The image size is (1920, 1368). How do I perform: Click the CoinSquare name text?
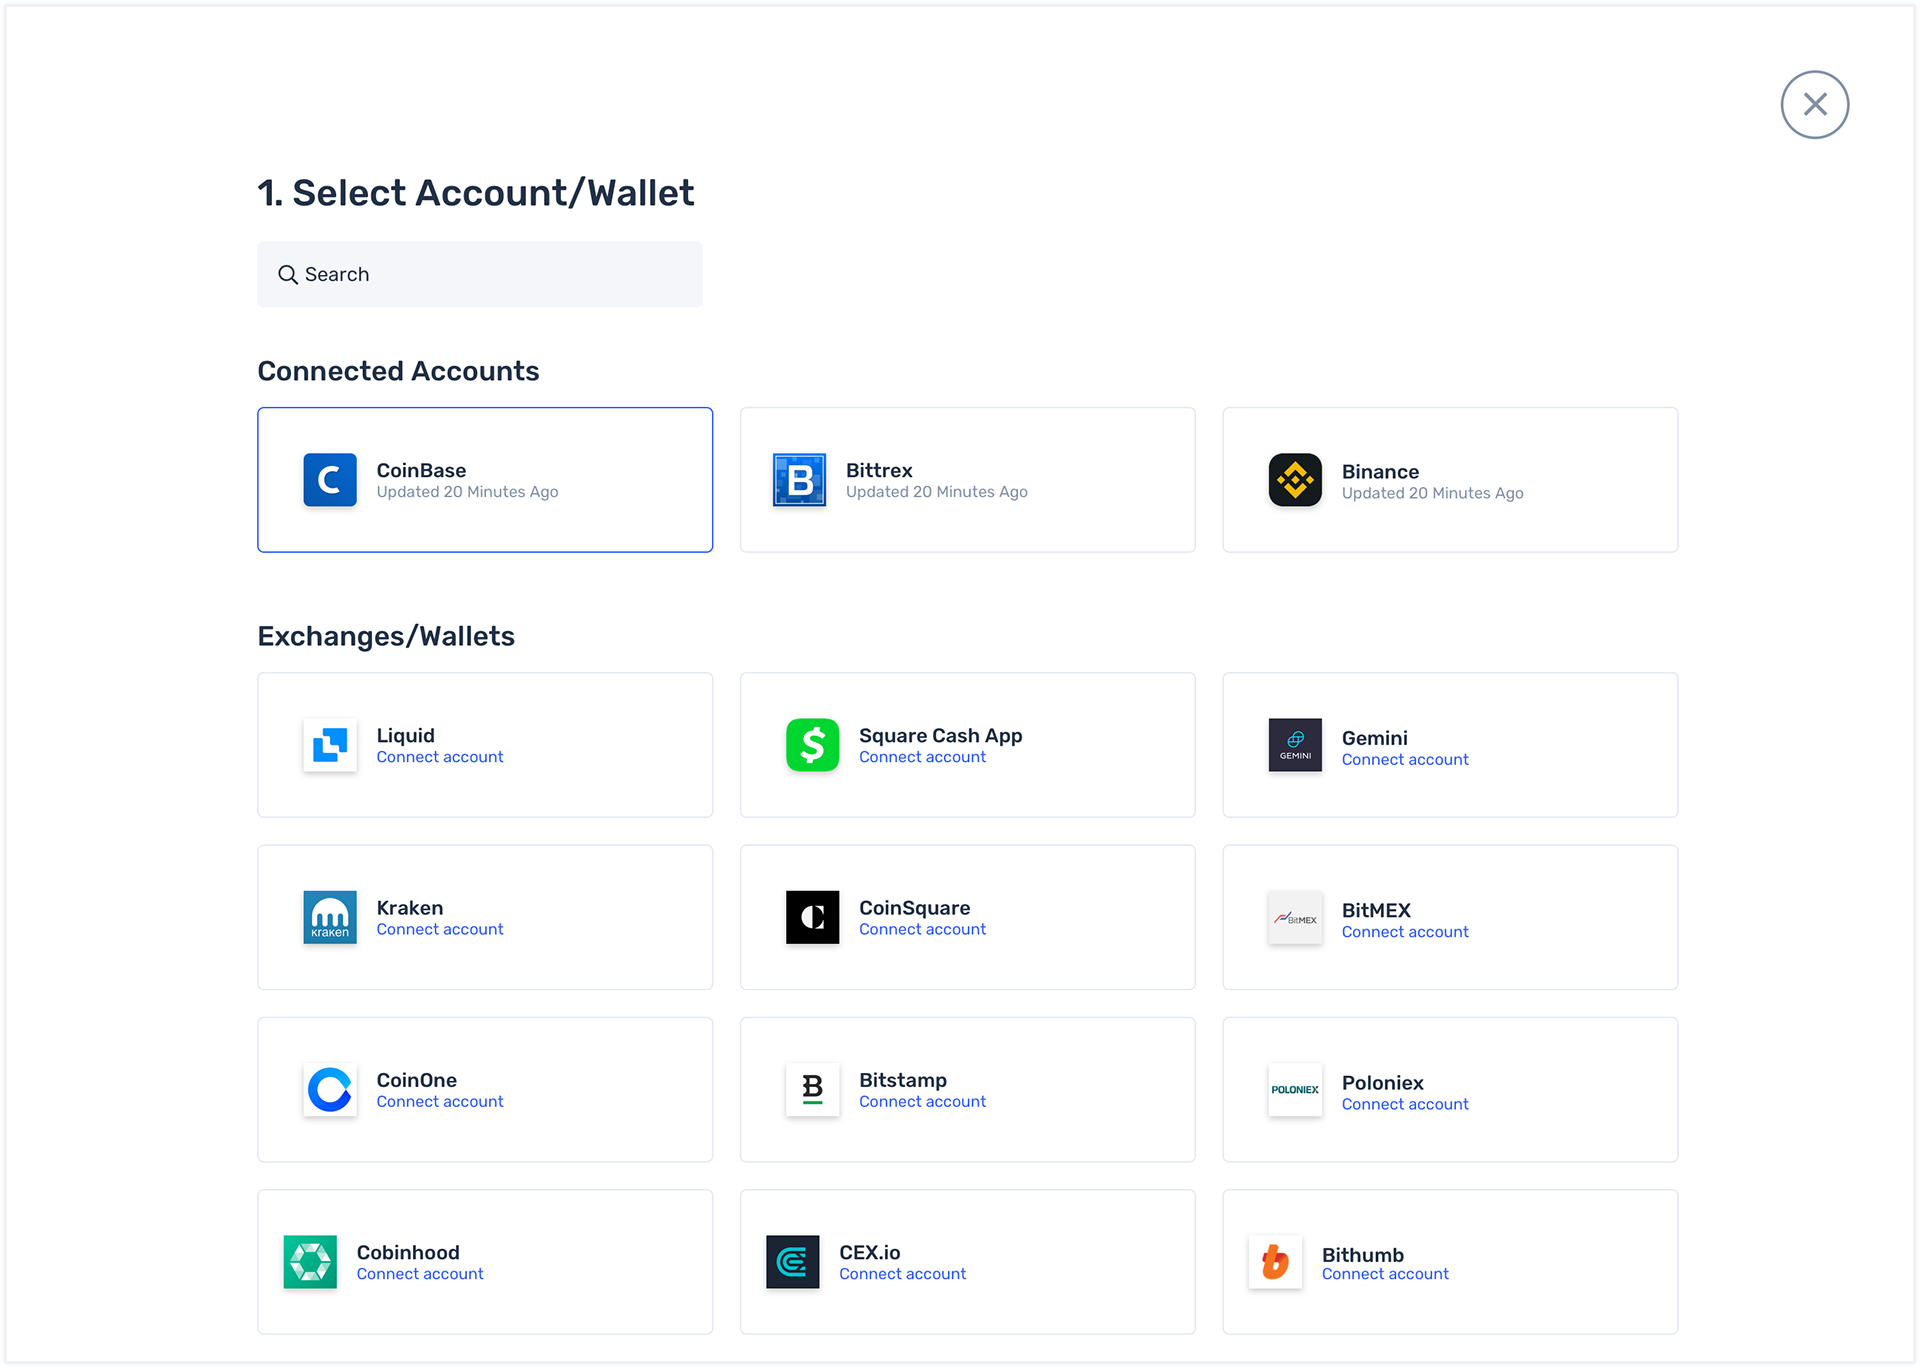click(x=914, y=908)
